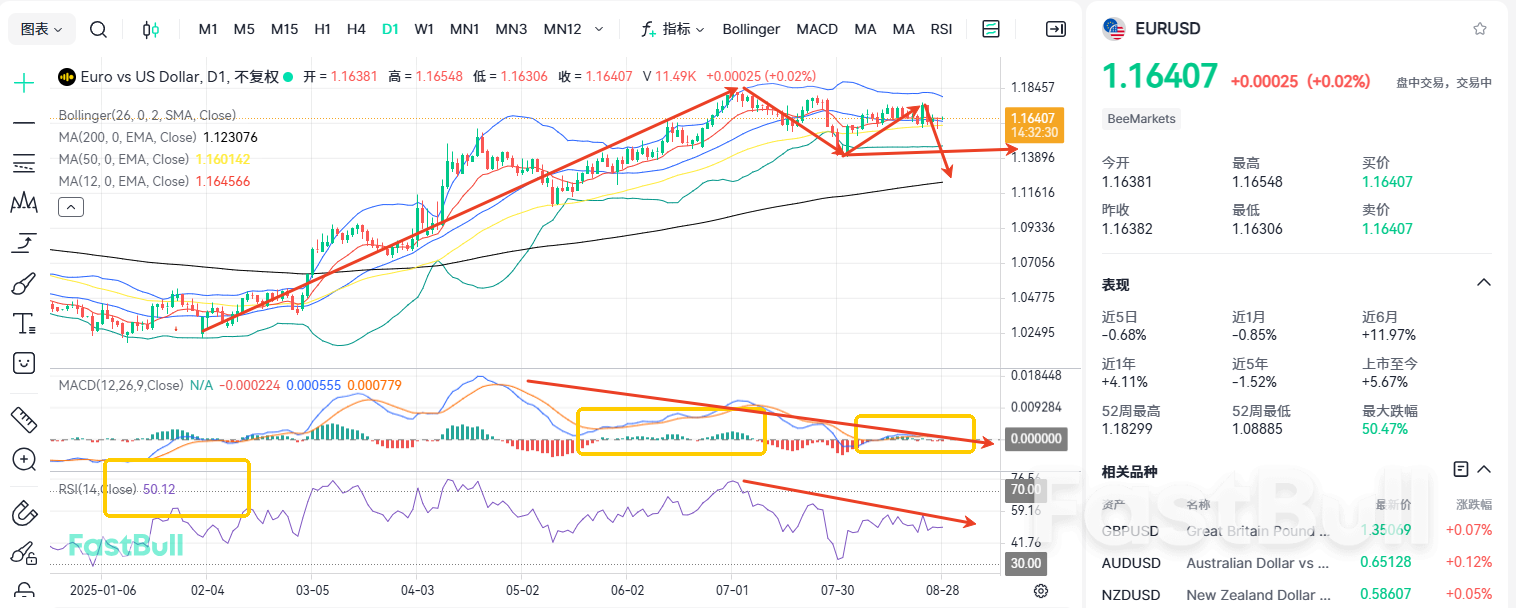Viewport: 1516px width, 608px height.
Task: Open chart settings gear icon
Action: [1040, 590]
